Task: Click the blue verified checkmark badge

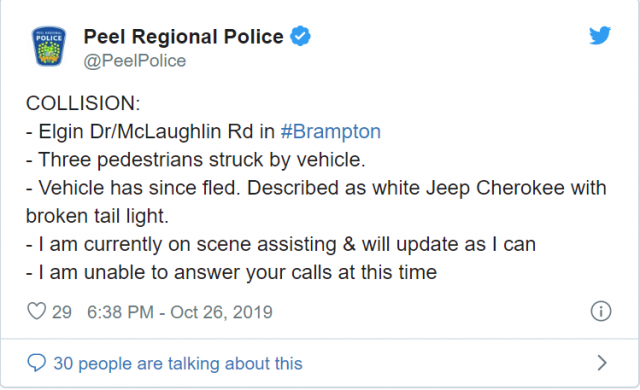Action: pyautogui.click(x=300, y=36)
